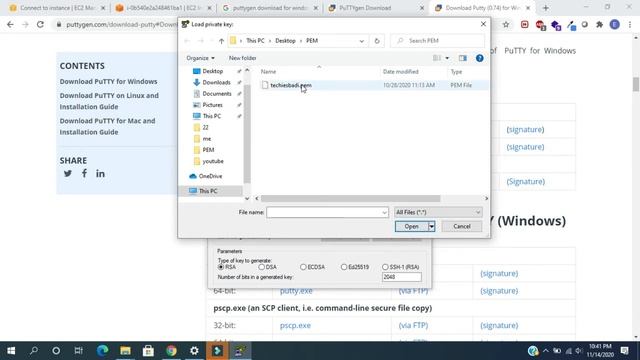The width and height of the screenshot is (640, 360).
Task: Open Settings gear from taskbar
Action: [x=194, y=351]
